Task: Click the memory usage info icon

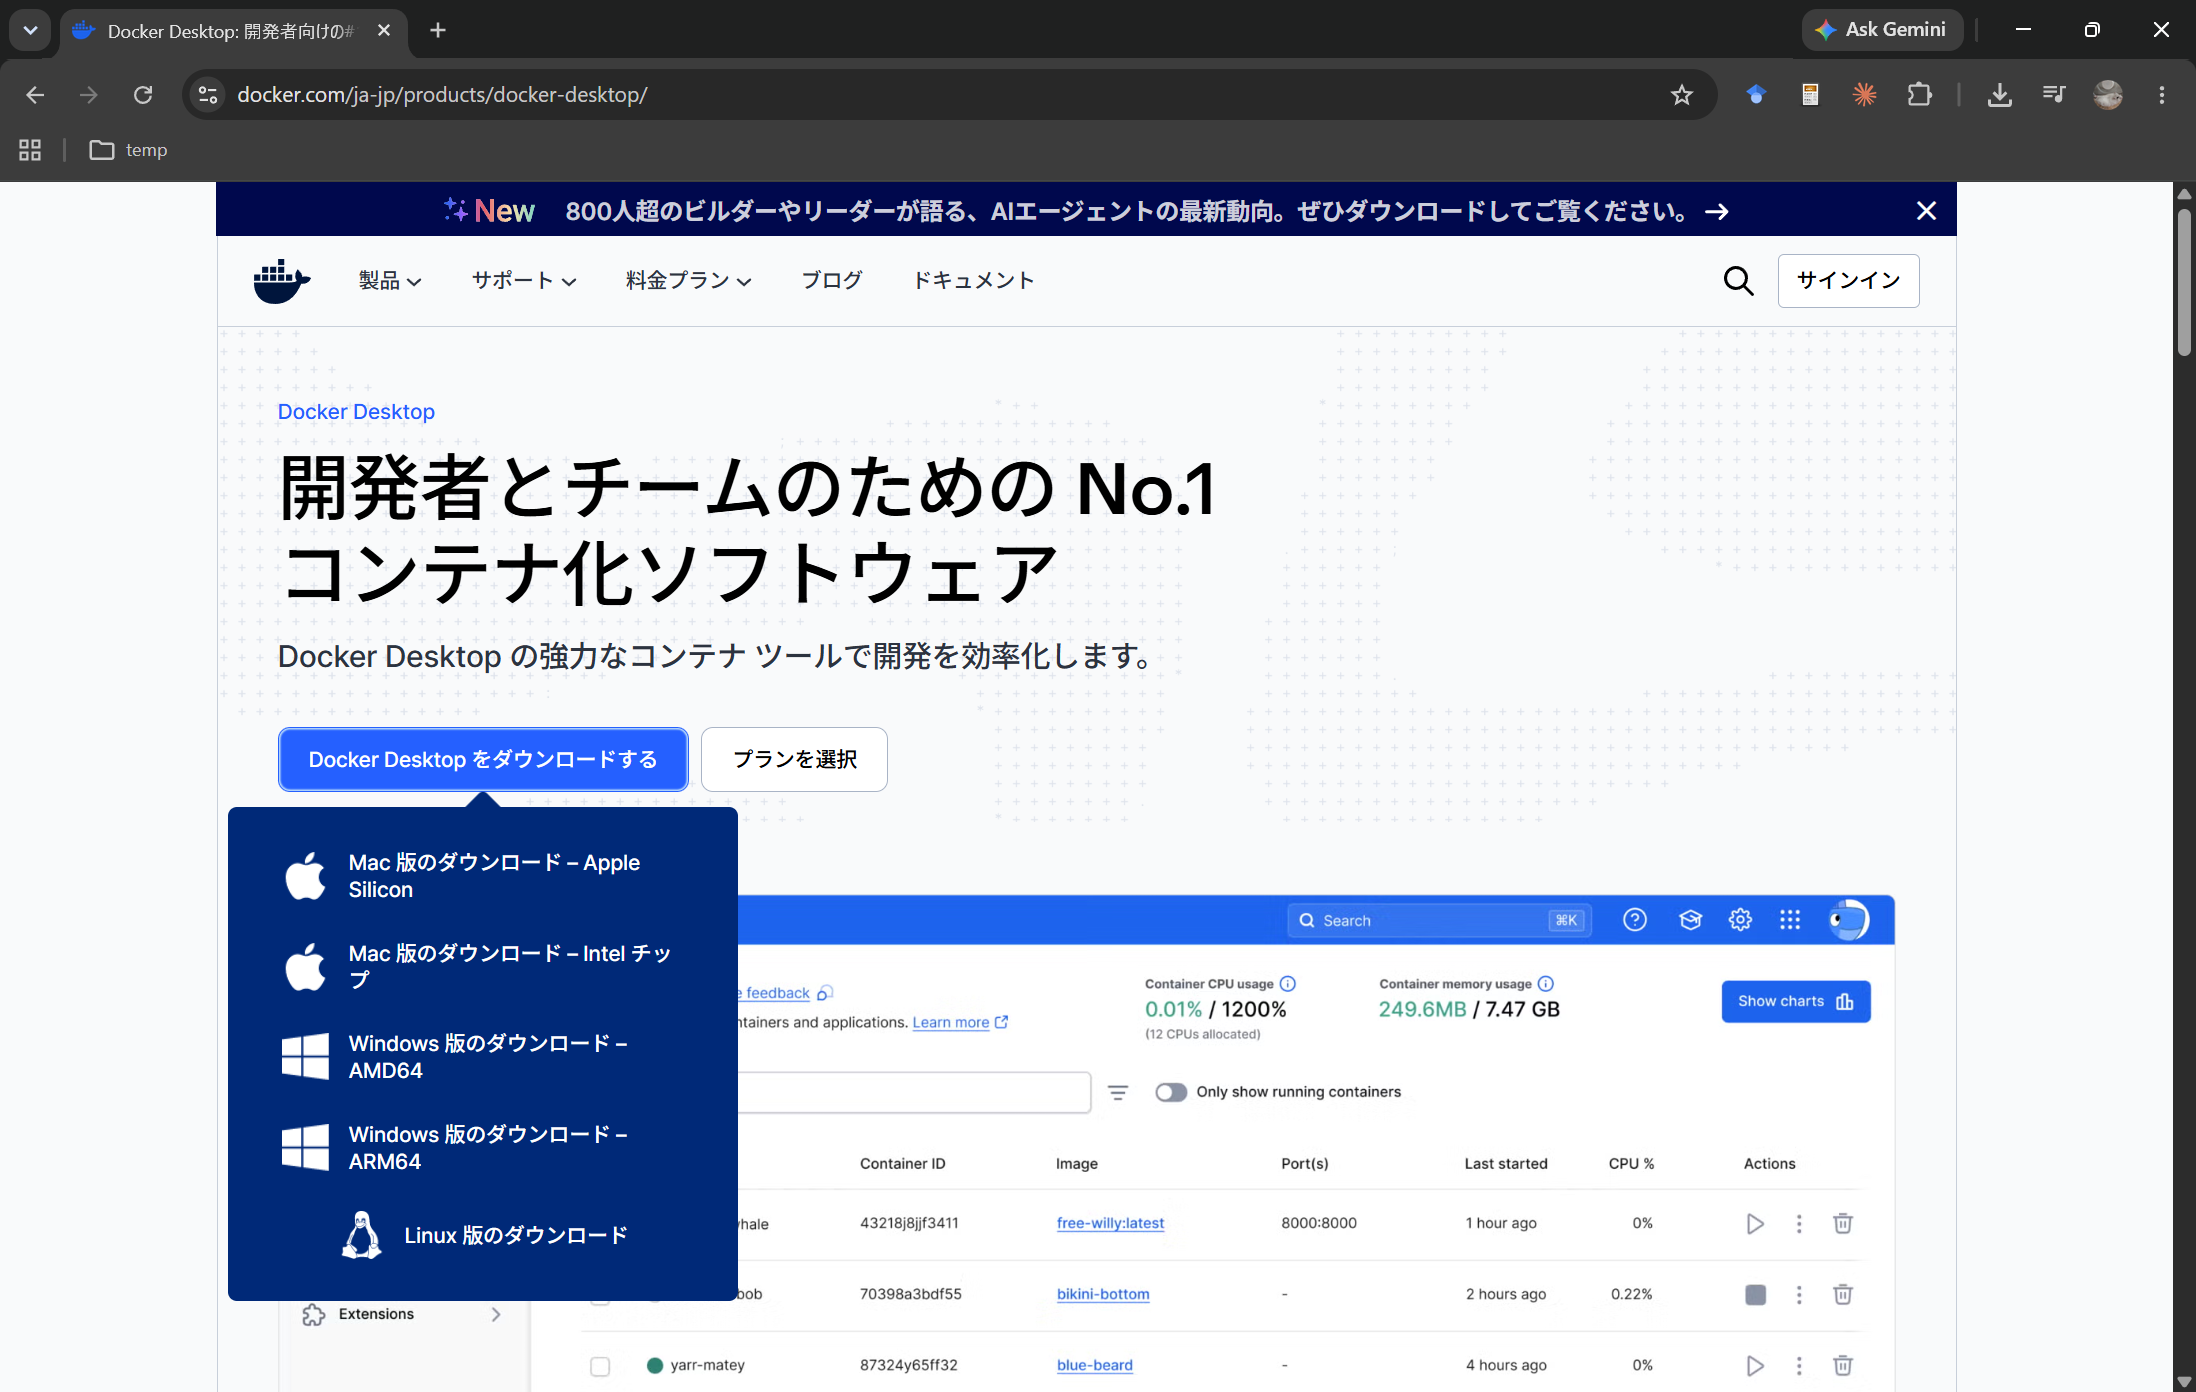Action: tap(1545, 984)
